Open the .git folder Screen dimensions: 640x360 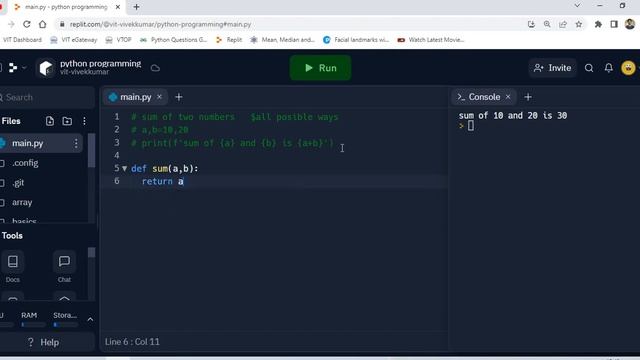coord(18,183)
